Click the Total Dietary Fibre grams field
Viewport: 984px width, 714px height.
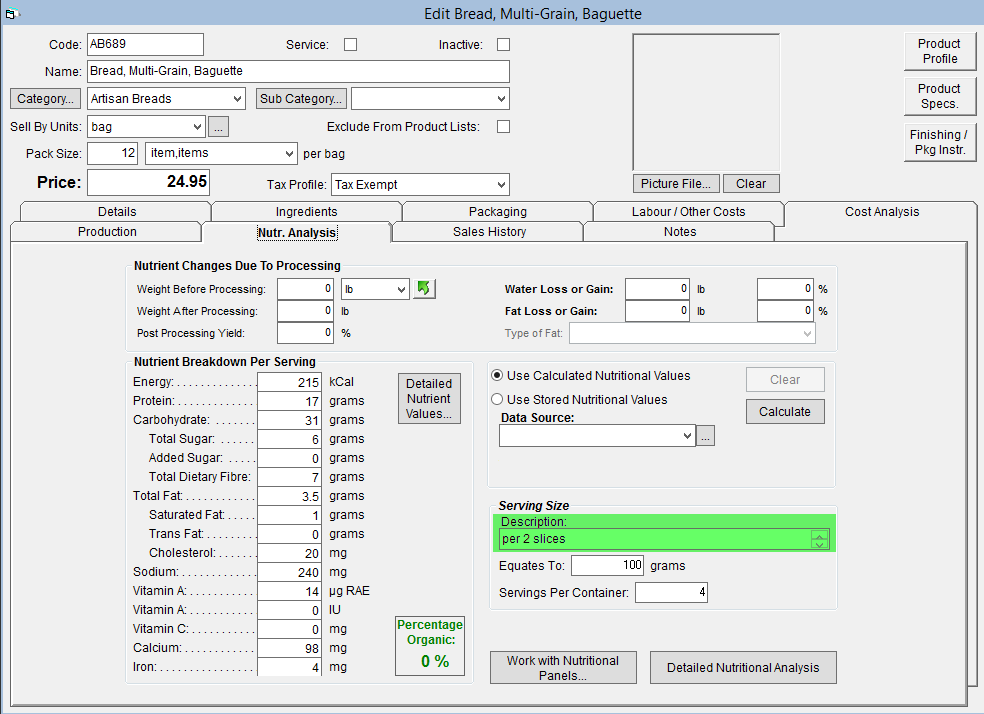pos(289,477)
